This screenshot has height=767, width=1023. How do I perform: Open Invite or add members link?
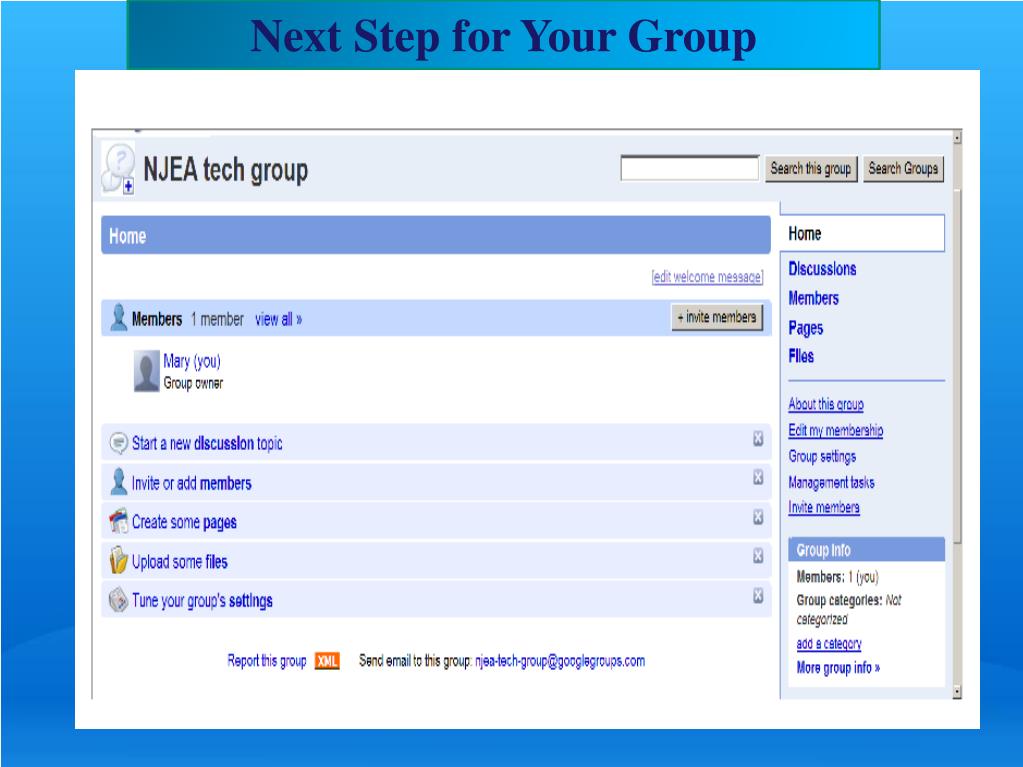[x=191, y=483]
